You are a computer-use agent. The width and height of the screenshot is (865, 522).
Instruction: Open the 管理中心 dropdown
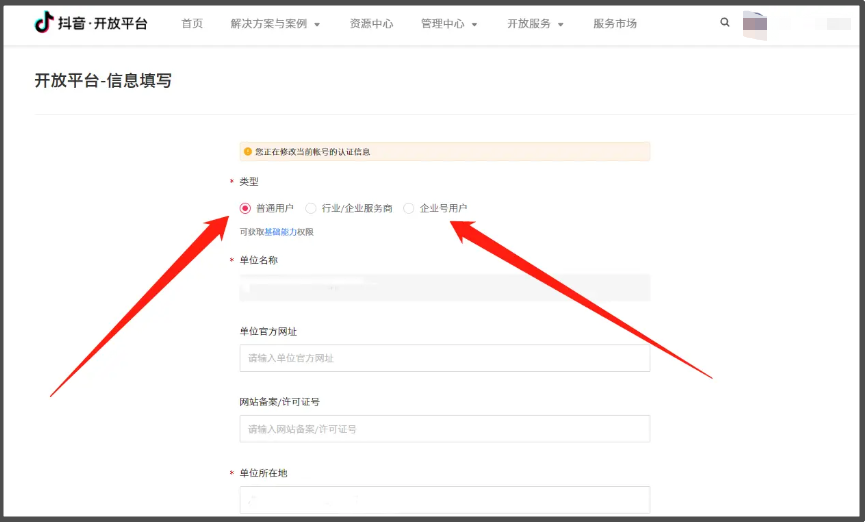pos(449,23)
